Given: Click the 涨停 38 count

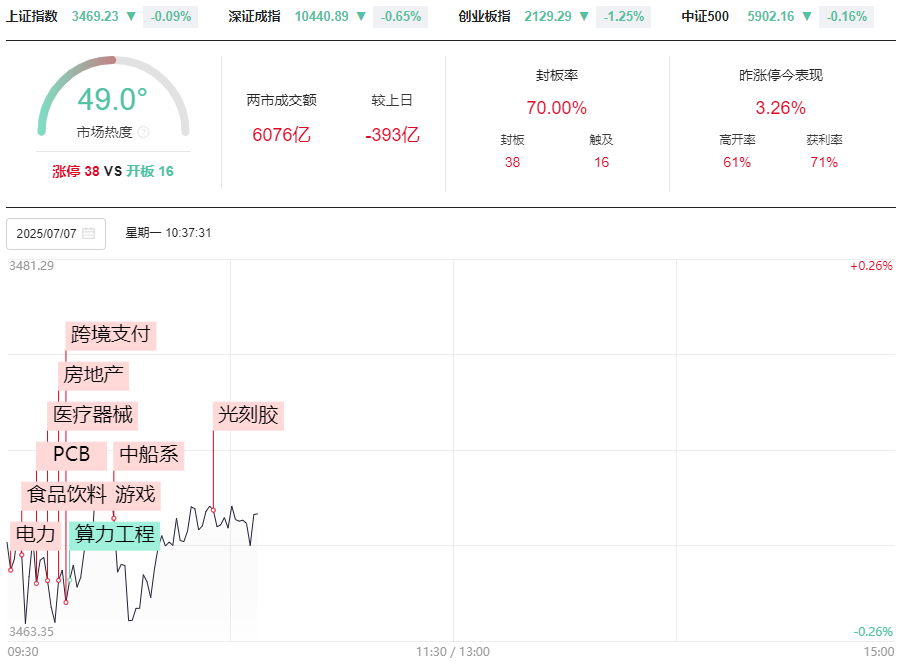Looking at the screenshot, I should click(76, 171).
